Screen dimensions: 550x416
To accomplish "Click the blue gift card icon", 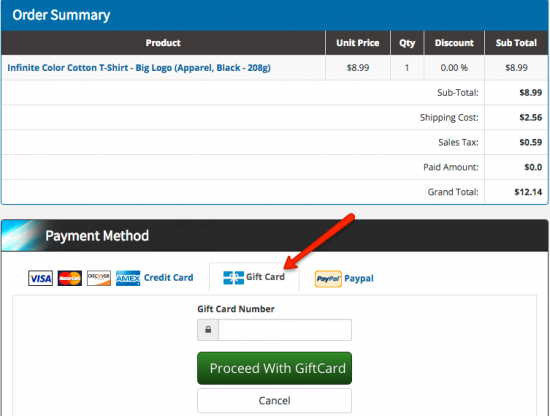I will tap(233, 278).
